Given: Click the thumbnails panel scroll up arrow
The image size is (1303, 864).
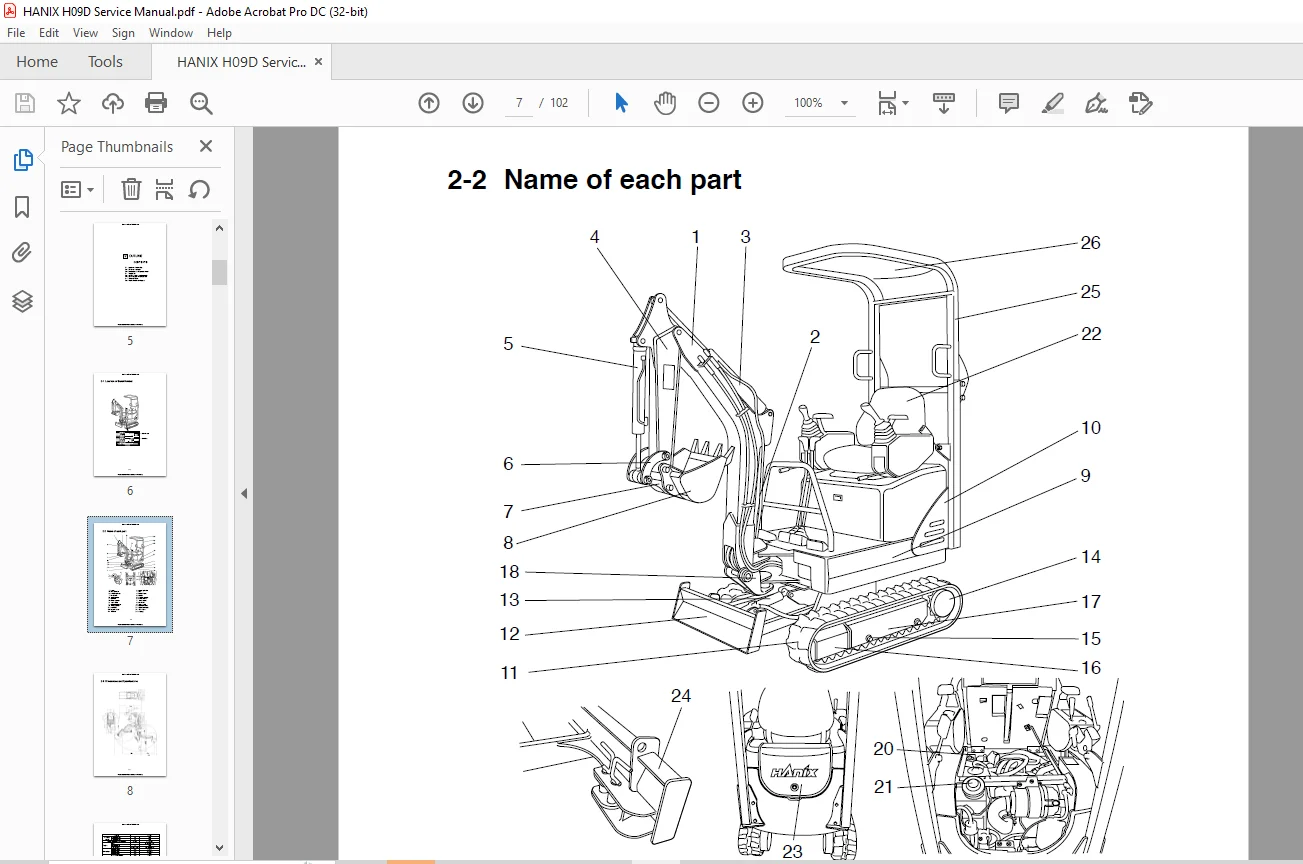Looking at the screenshot, I should tap(220, 228).
